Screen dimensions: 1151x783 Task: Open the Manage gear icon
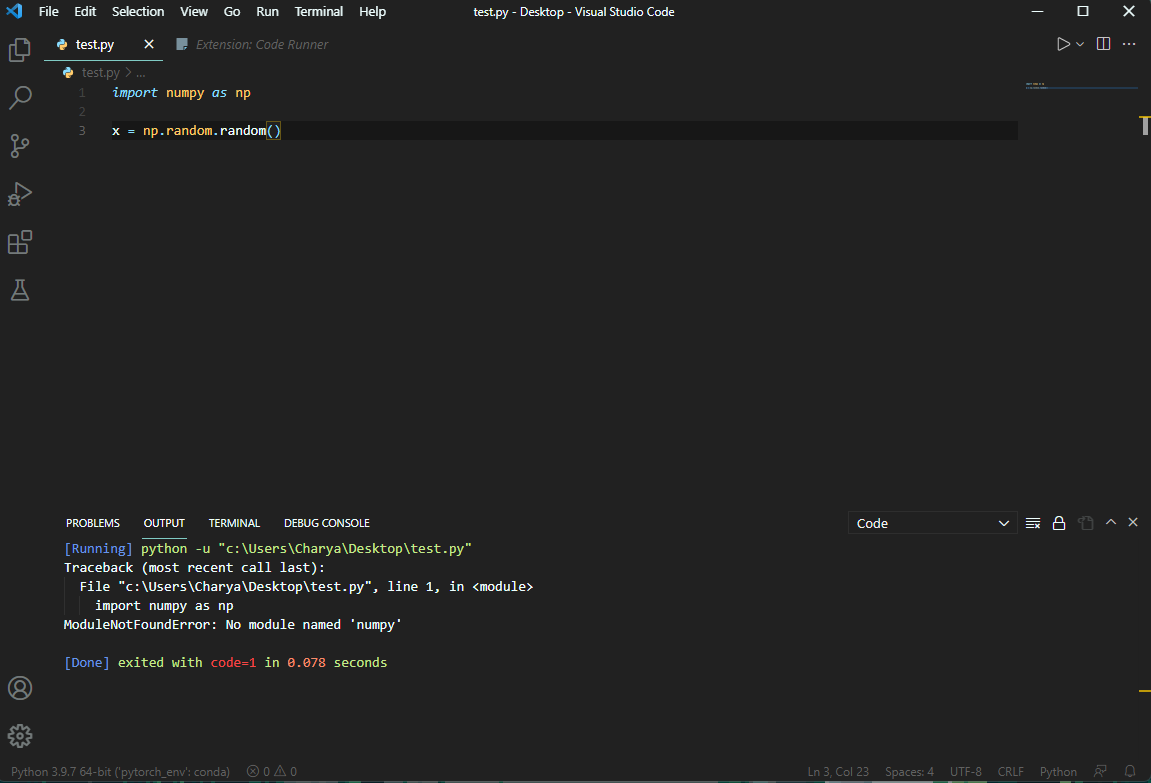(20, 736)
